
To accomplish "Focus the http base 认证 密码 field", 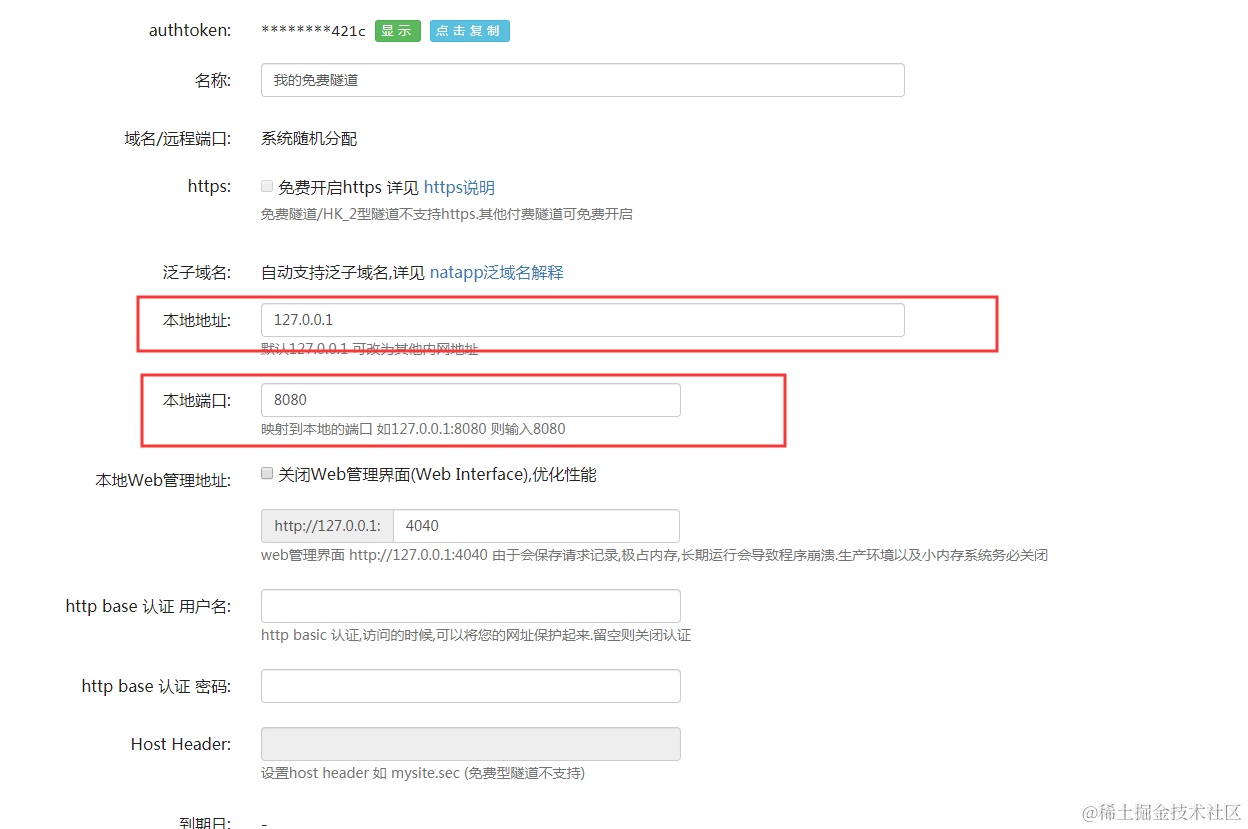I will (x=470, y=686).
